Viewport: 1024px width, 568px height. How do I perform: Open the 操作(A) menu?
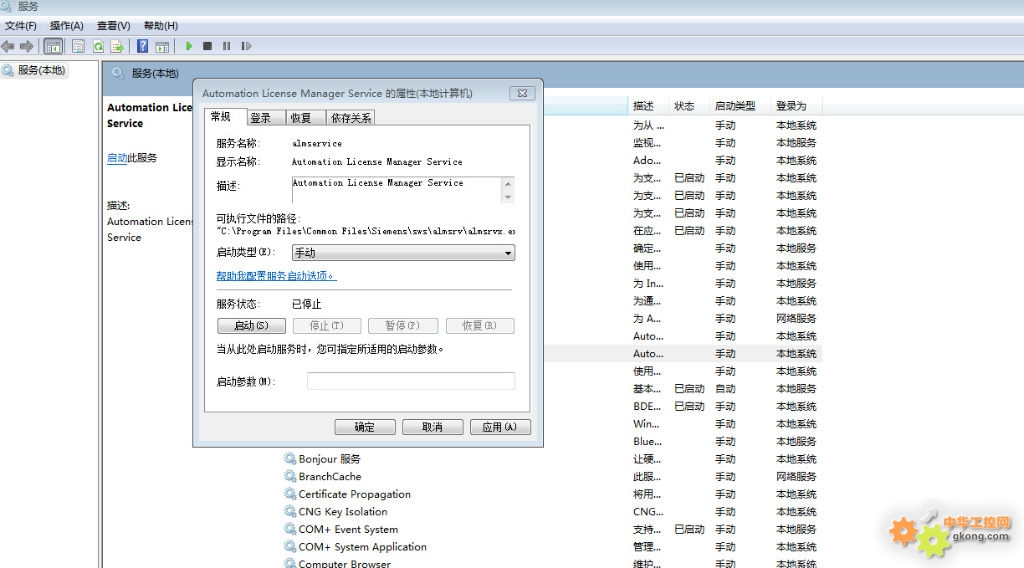pos(67,26)
